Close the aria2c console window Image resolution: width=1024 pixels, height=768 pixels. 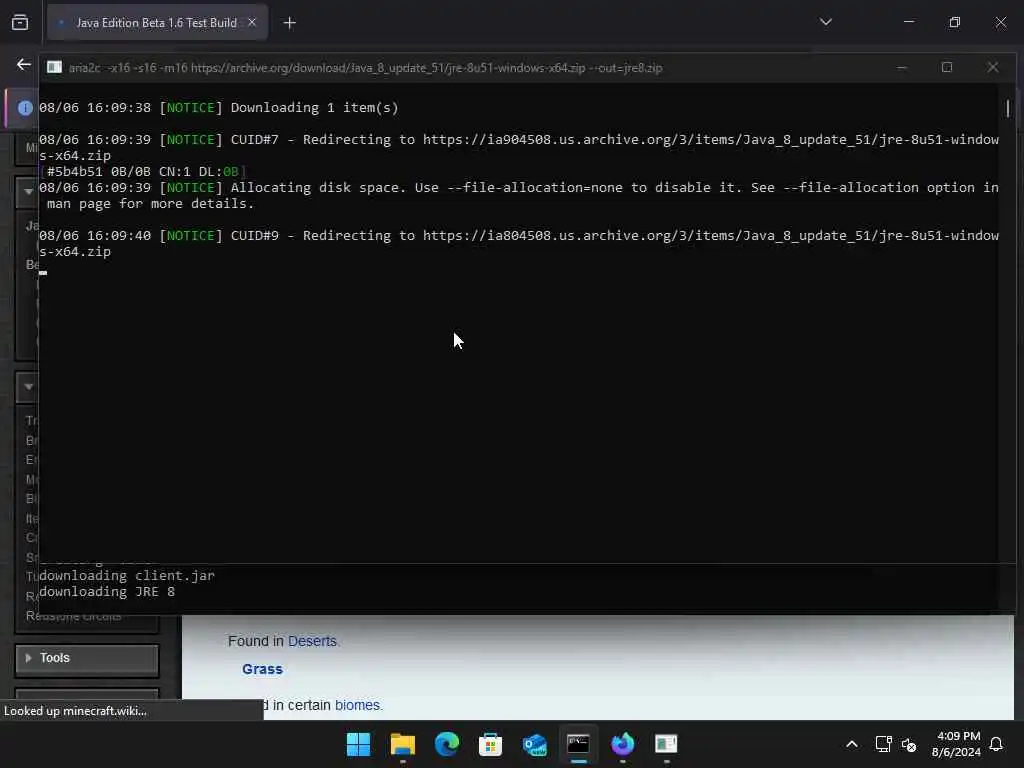pos(993,67)
